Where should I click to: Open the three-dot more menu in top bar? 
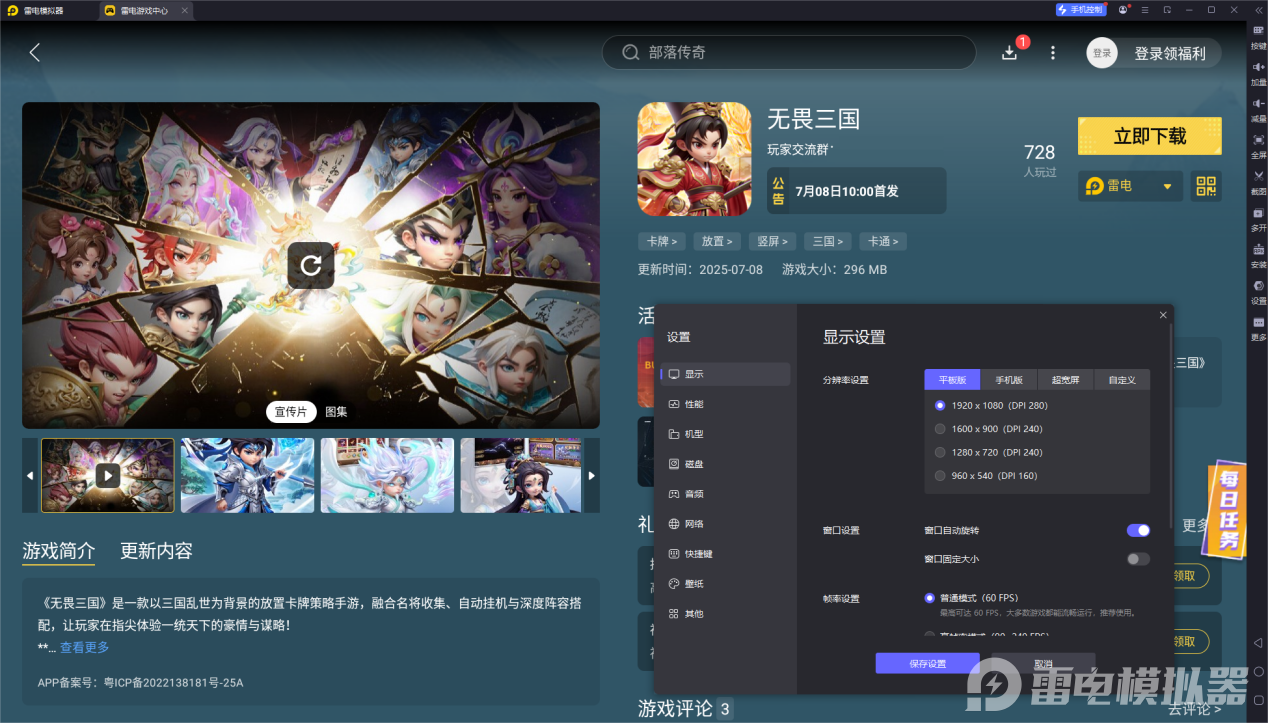coord(1052,51)
